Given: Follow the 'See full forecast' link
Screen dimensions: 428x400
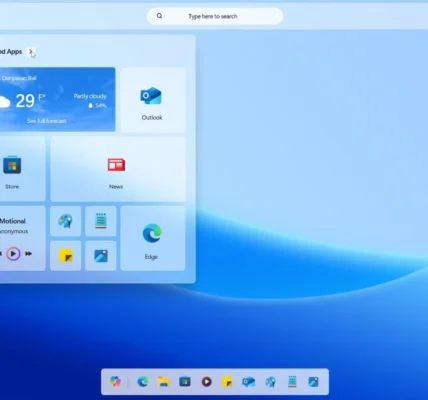Looking at the screenshot, I should pyautogui.click(x=47, y=121).
